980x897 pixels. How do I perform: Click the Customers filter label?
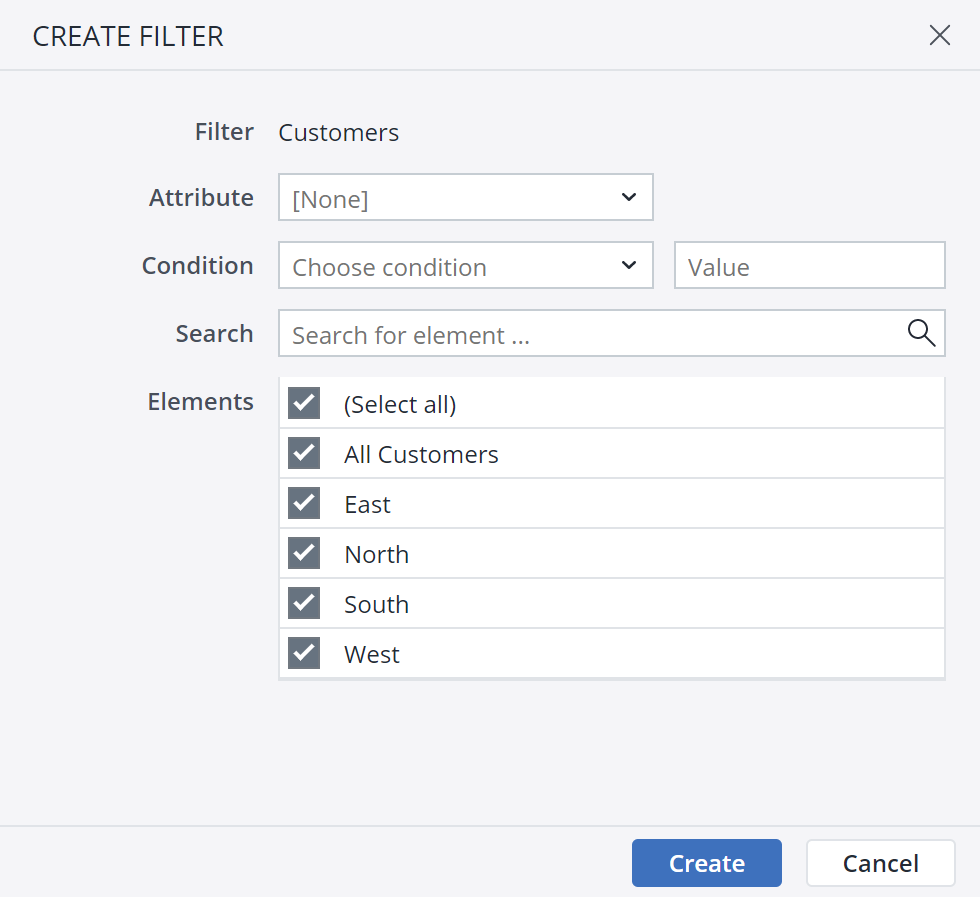pyautogui.click(x=338, y=132)
